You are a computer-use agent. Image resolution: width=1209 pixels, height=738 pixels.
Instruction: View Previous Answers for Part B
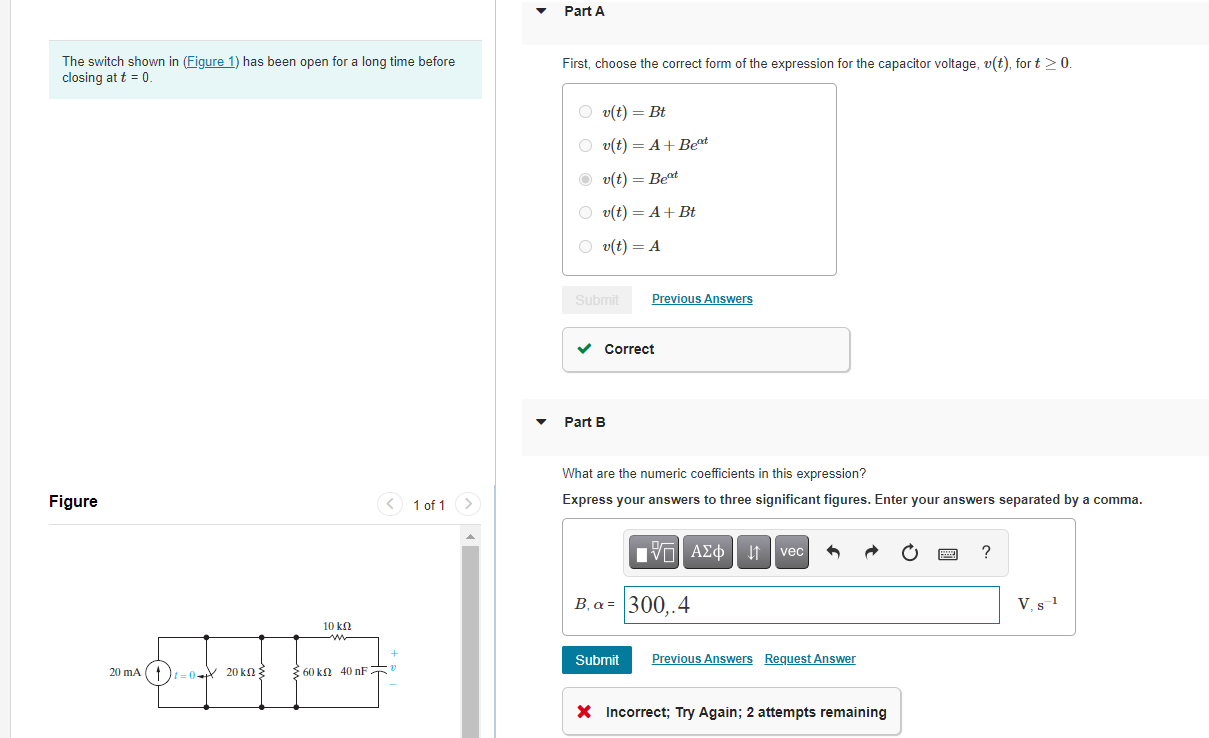(702, 658)
